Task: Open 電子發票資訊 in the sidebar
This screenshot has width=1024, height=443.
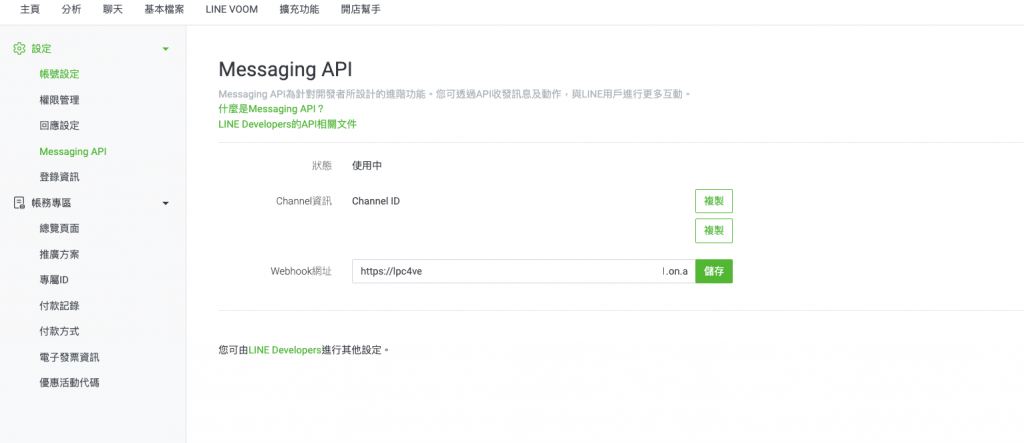Action: coord(69,357)
